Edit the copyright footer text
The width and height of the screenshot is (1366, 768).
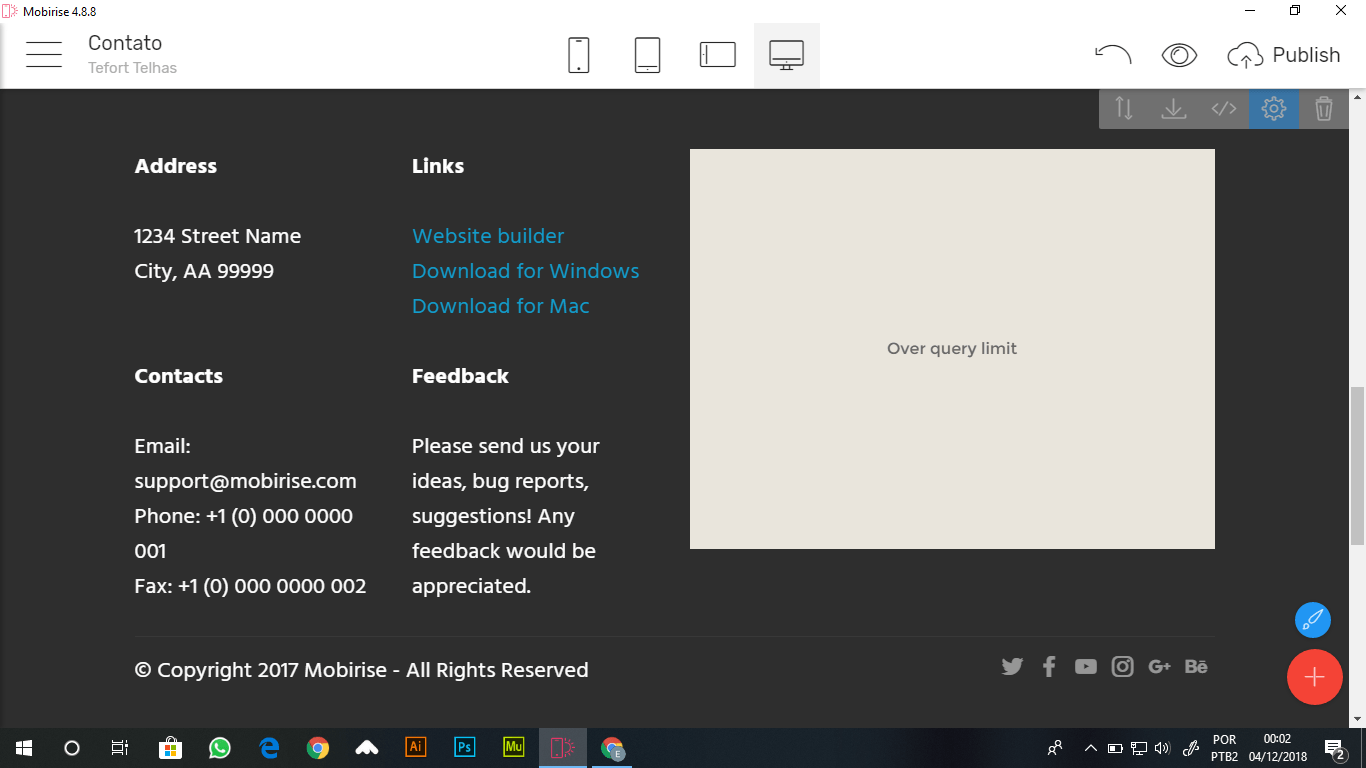tap(362, 670)
